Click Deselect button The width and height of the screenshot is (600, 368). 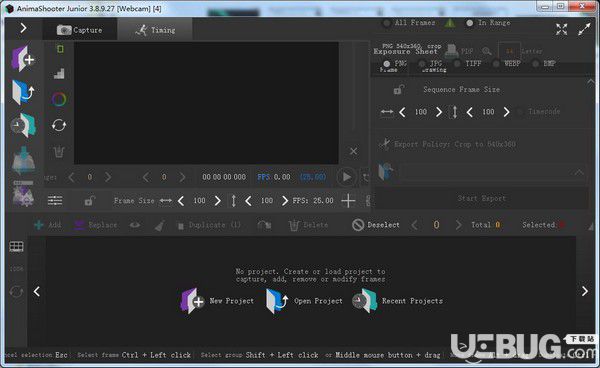click(375, 225)
